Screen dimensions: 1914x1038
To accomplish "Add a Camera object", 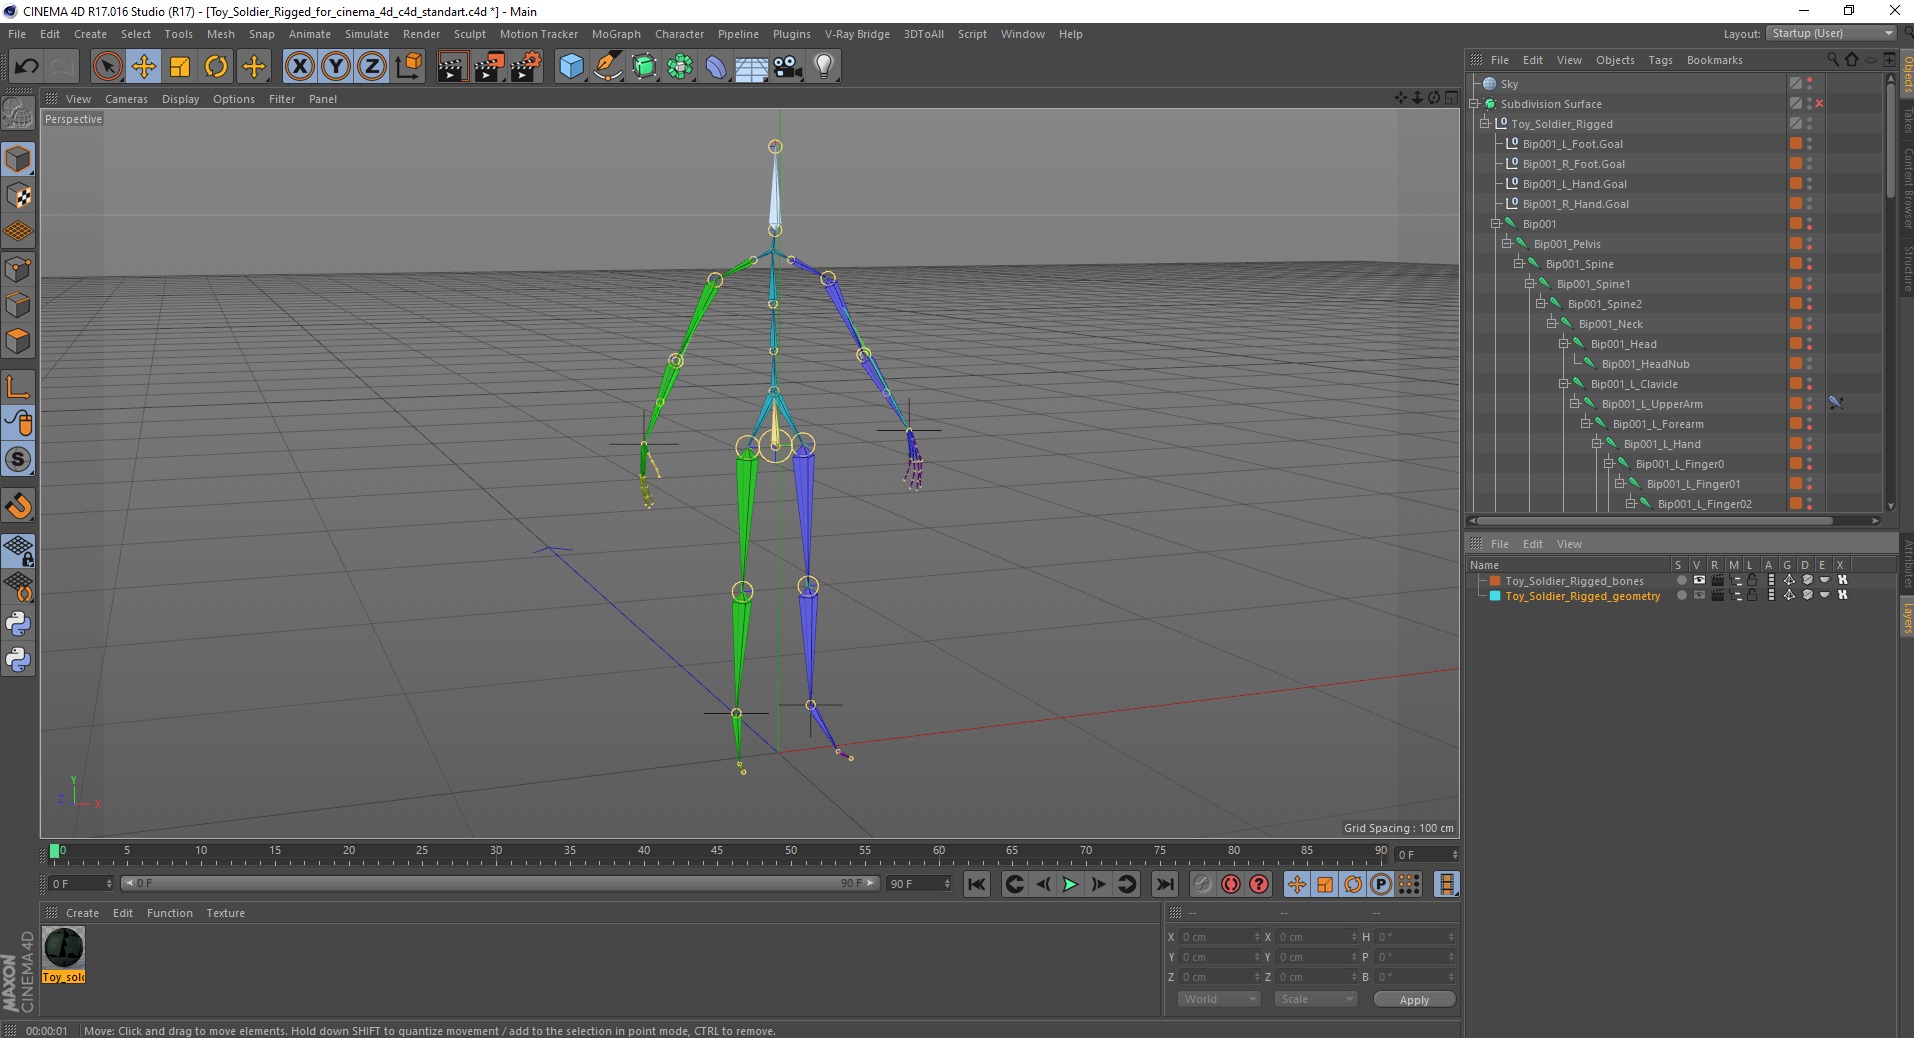I will (788, 67).
